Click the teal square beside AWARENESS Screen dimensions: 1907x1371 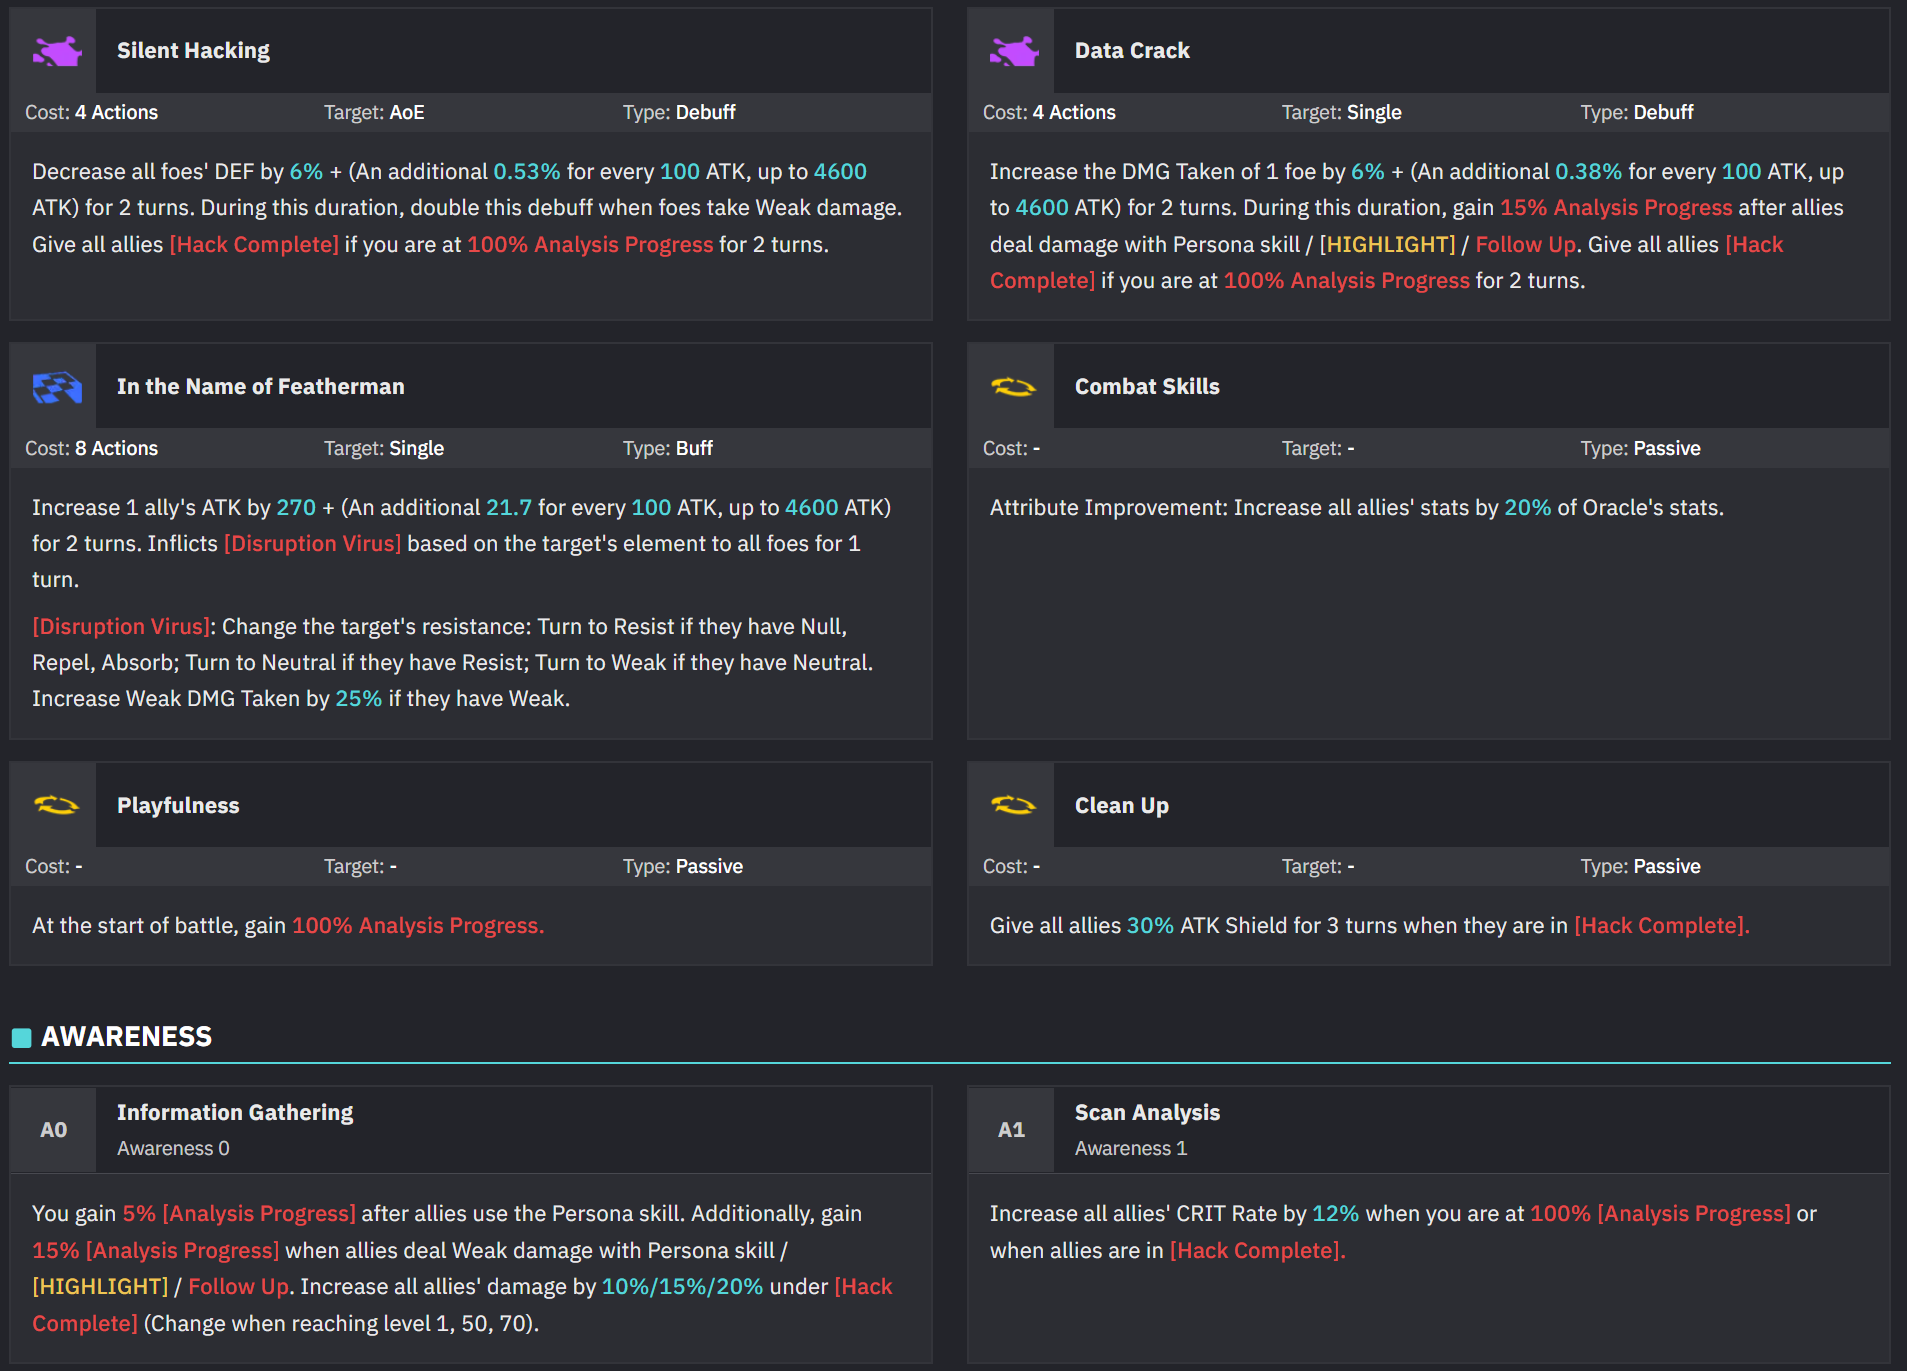click(21, 1038)
